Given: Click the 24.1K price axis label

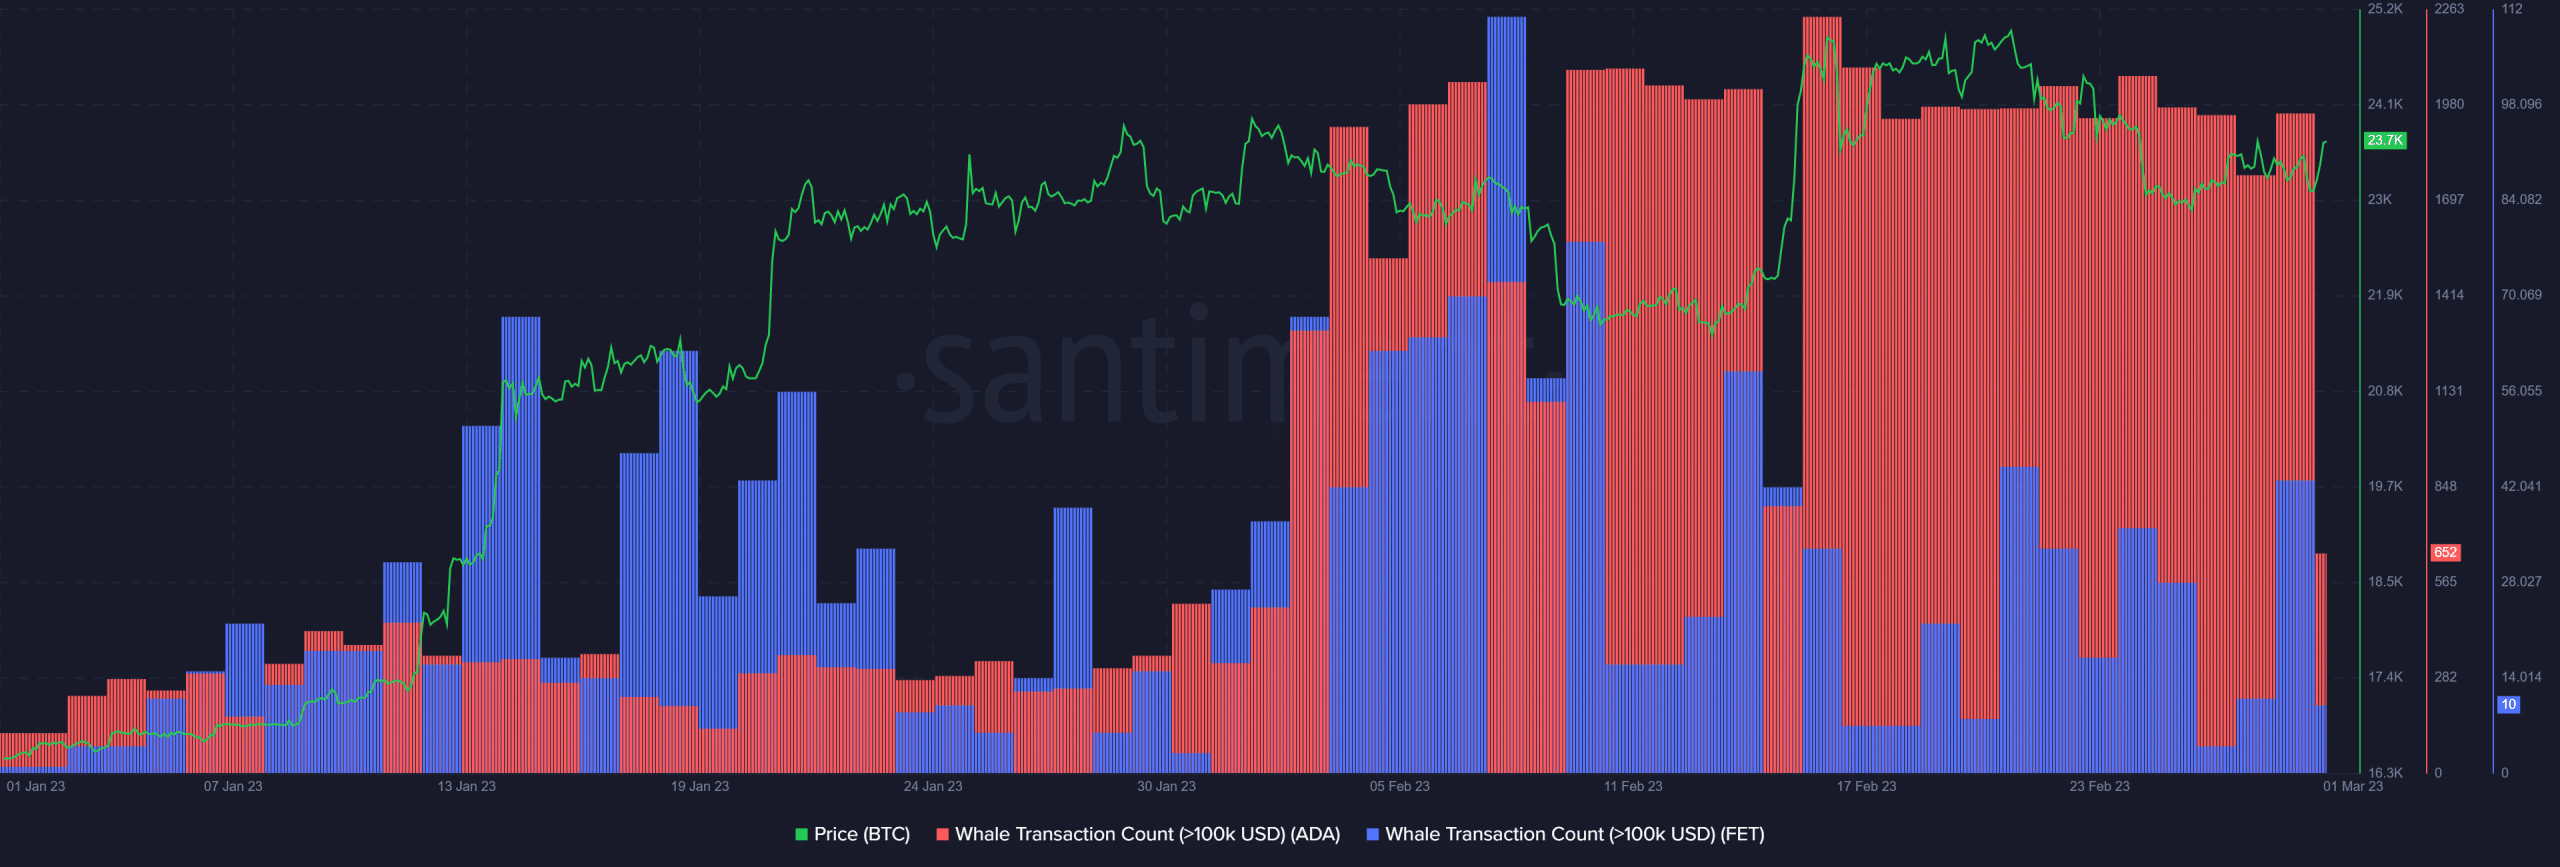Looking at the screenshot, I should (2385, 104).
